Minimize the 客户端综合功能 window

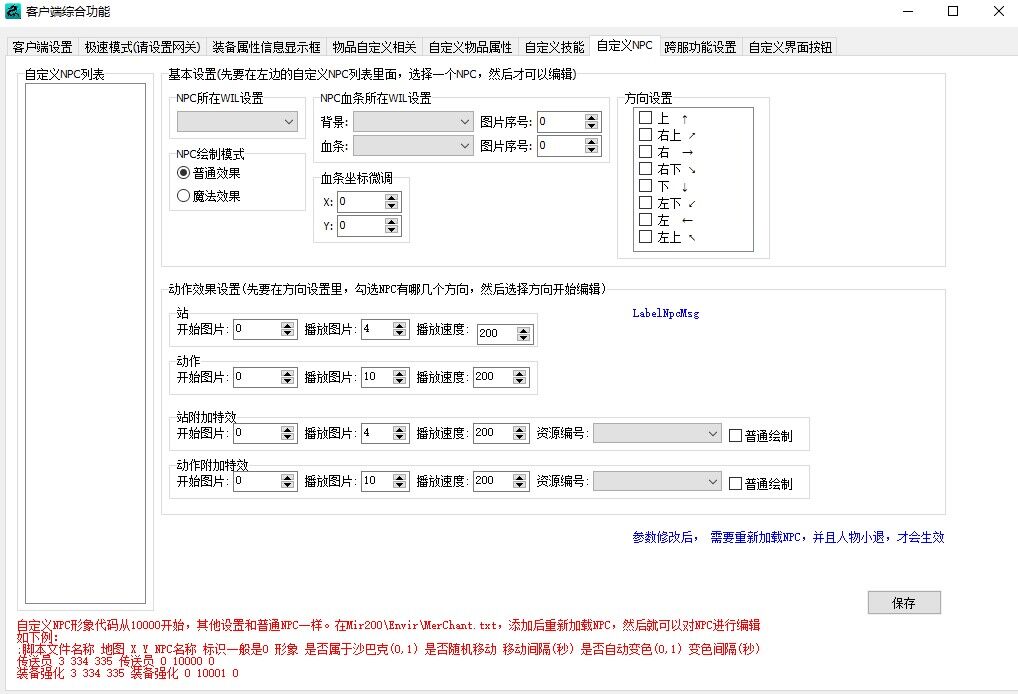(908, 11)
